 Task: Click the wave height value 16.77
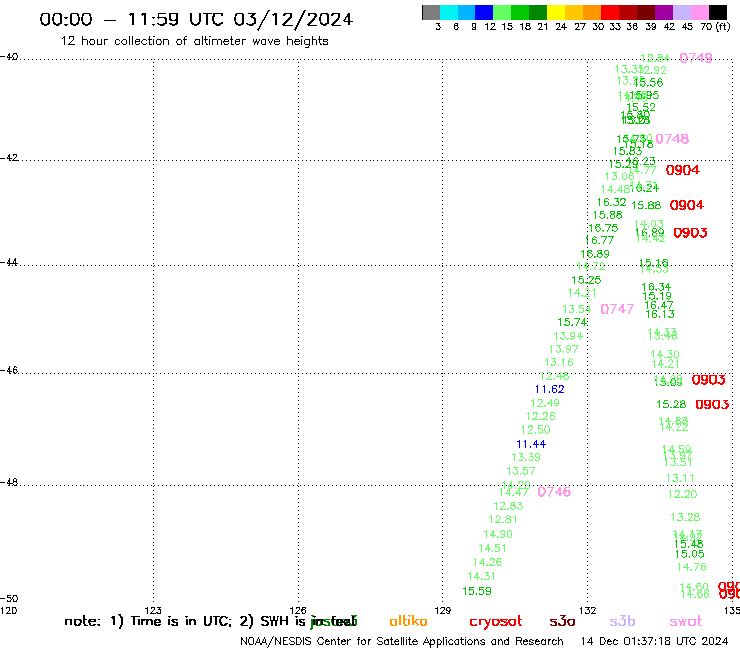click(599, 241)
